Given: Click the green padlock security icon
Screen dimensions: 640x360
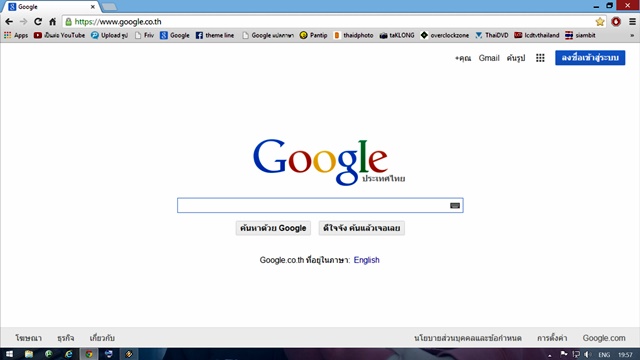Looking at the screenshot, I should [x=69, y=22].
